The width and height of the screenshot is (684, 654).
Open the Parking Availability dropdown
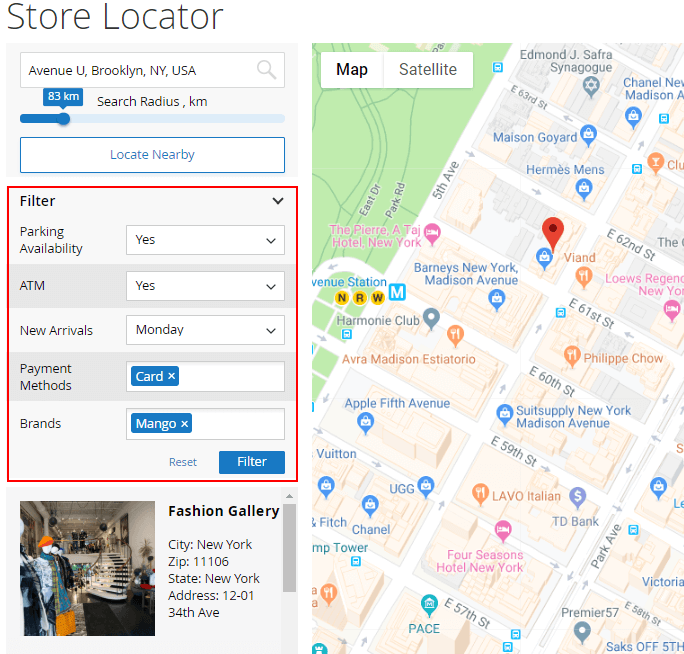[x=205, y=240]
